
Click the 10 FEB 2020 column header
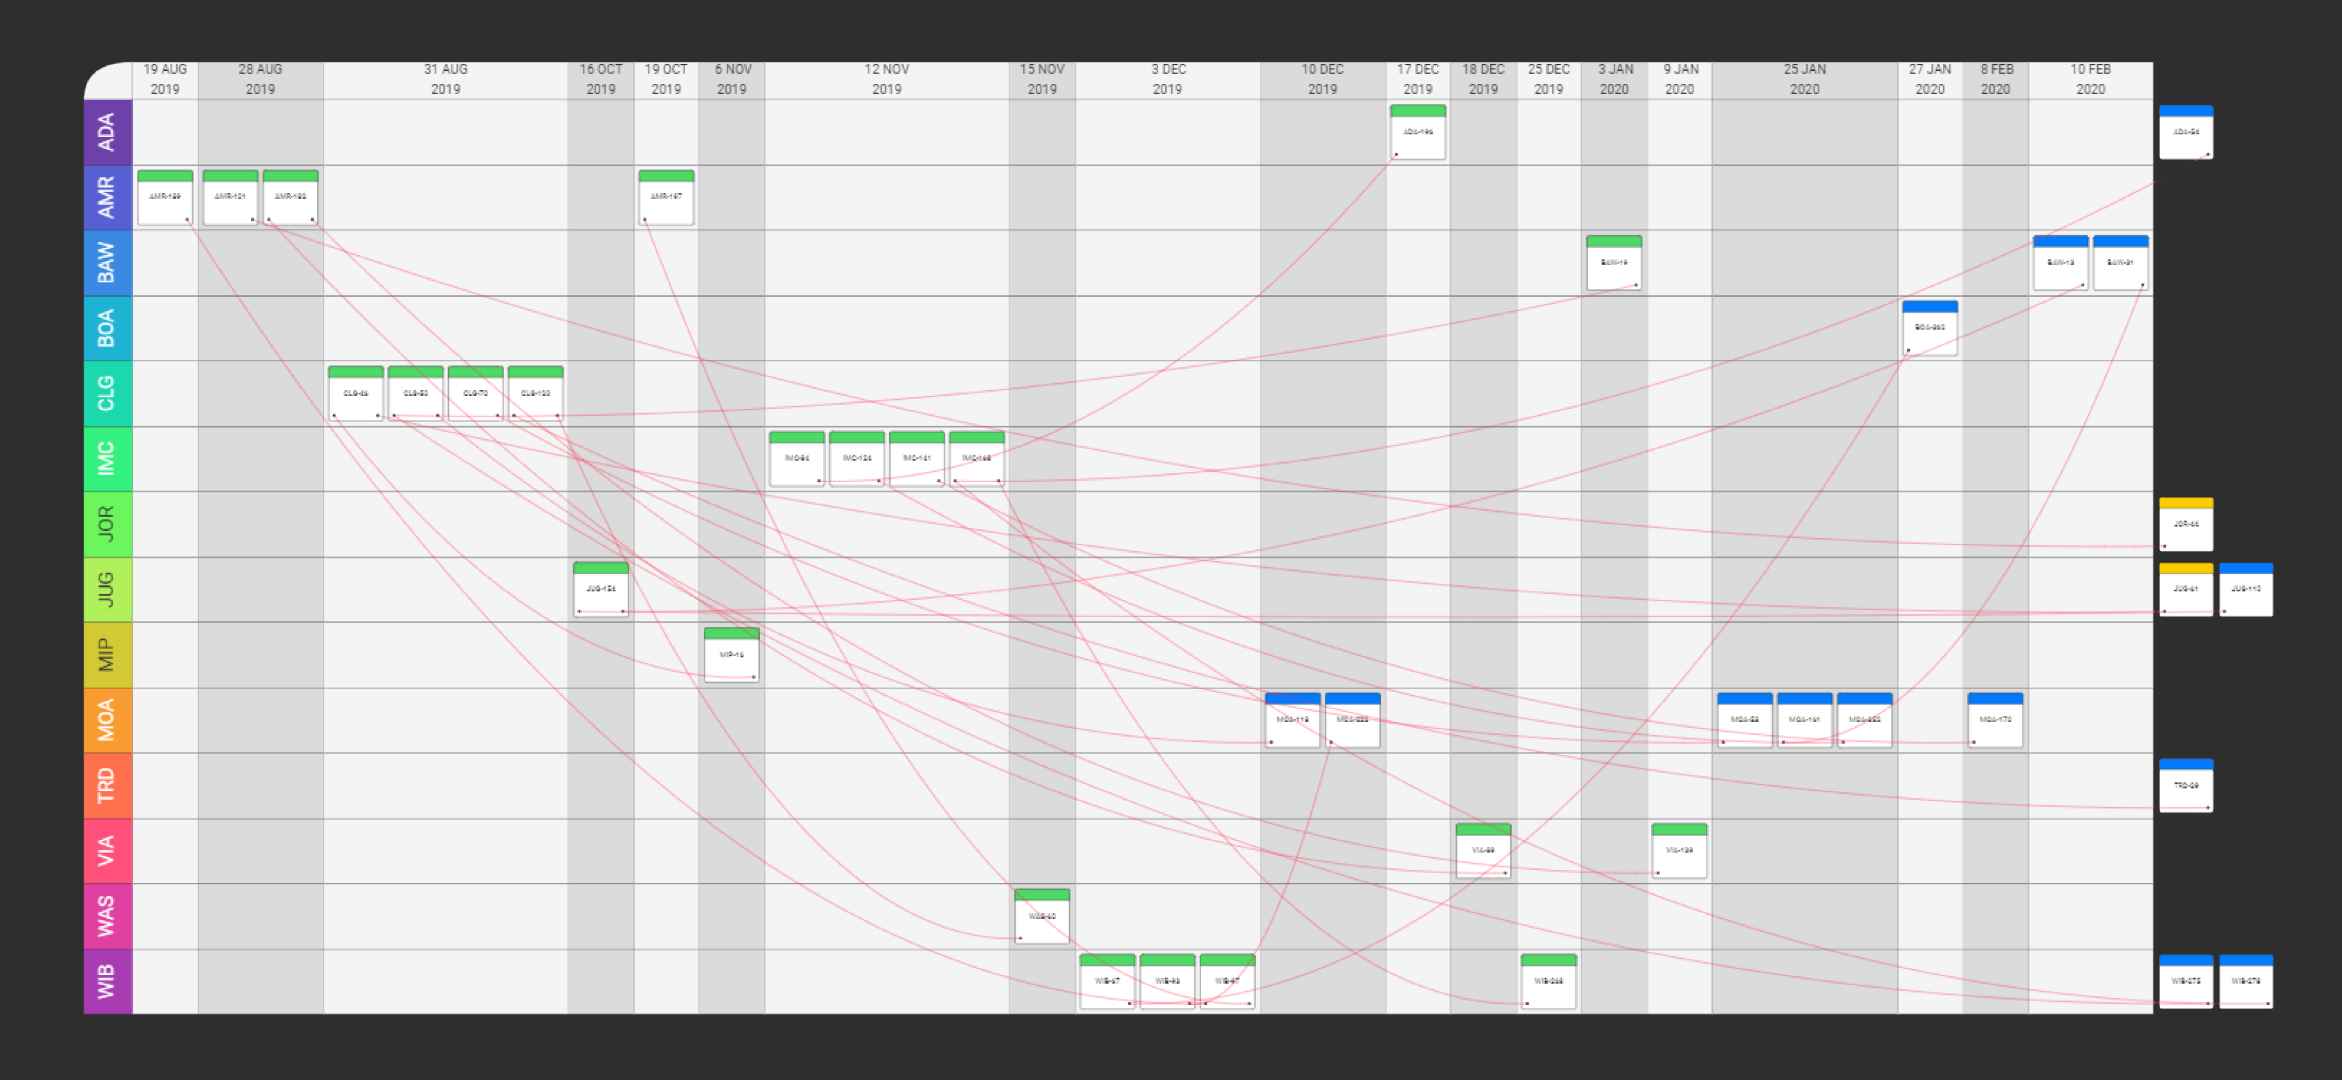coord(2091,80)
